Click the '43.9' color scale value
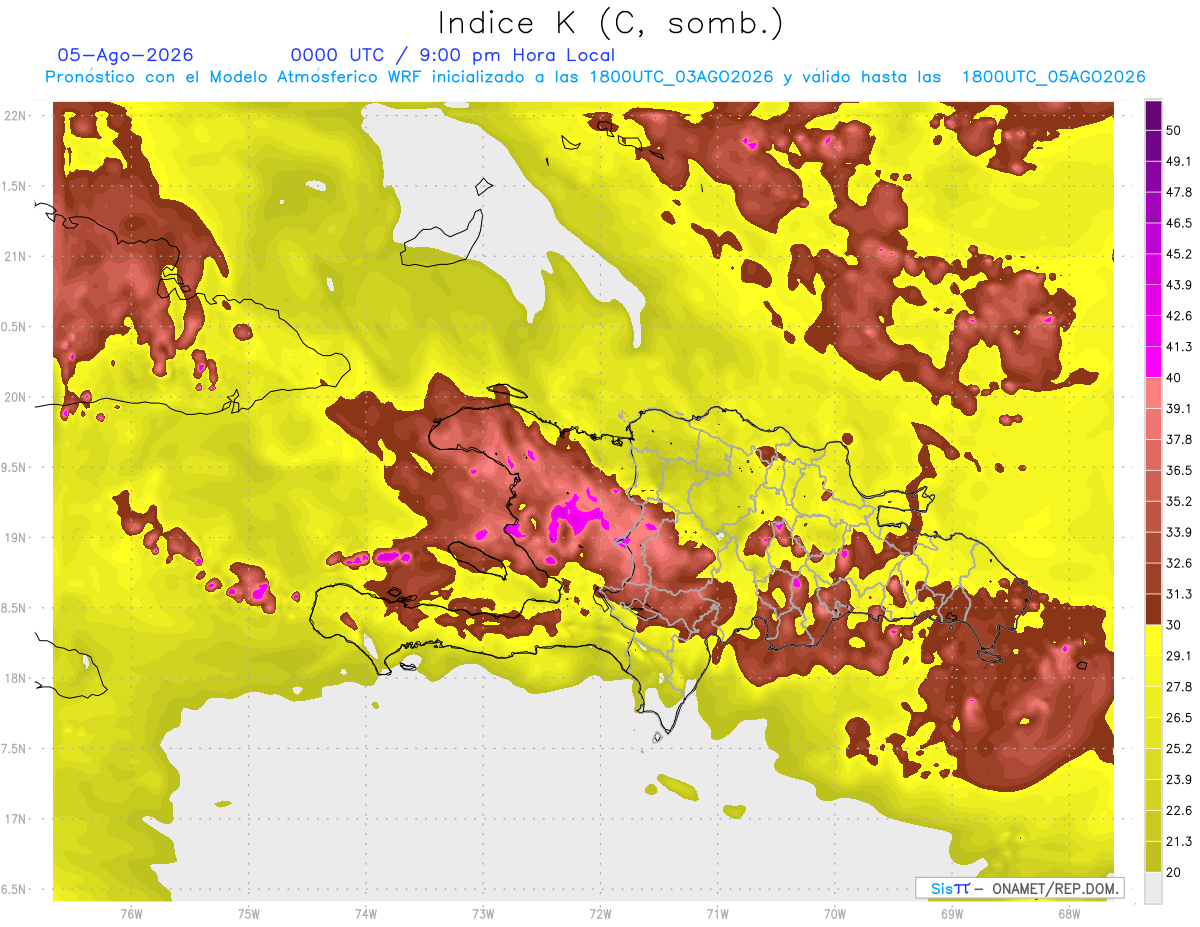 click(1178, 285)
